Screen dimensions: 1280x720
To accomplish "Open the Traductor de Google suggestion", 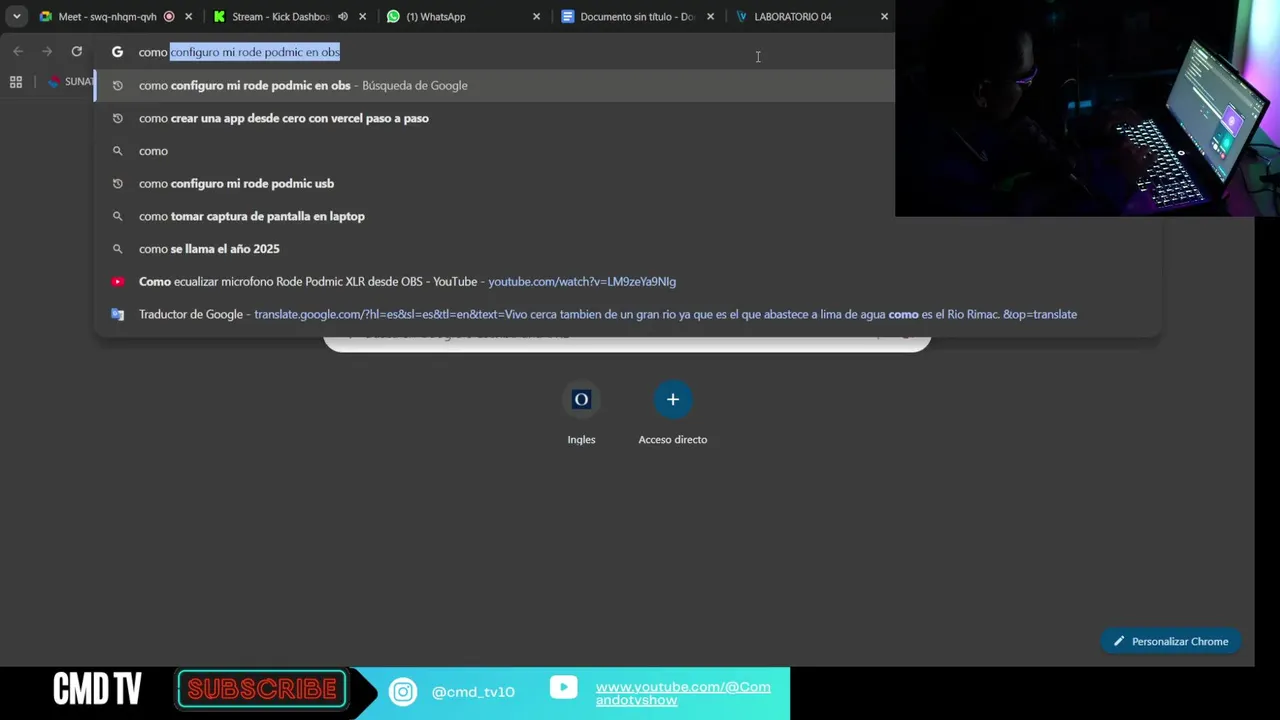I will tap(628, 314).
